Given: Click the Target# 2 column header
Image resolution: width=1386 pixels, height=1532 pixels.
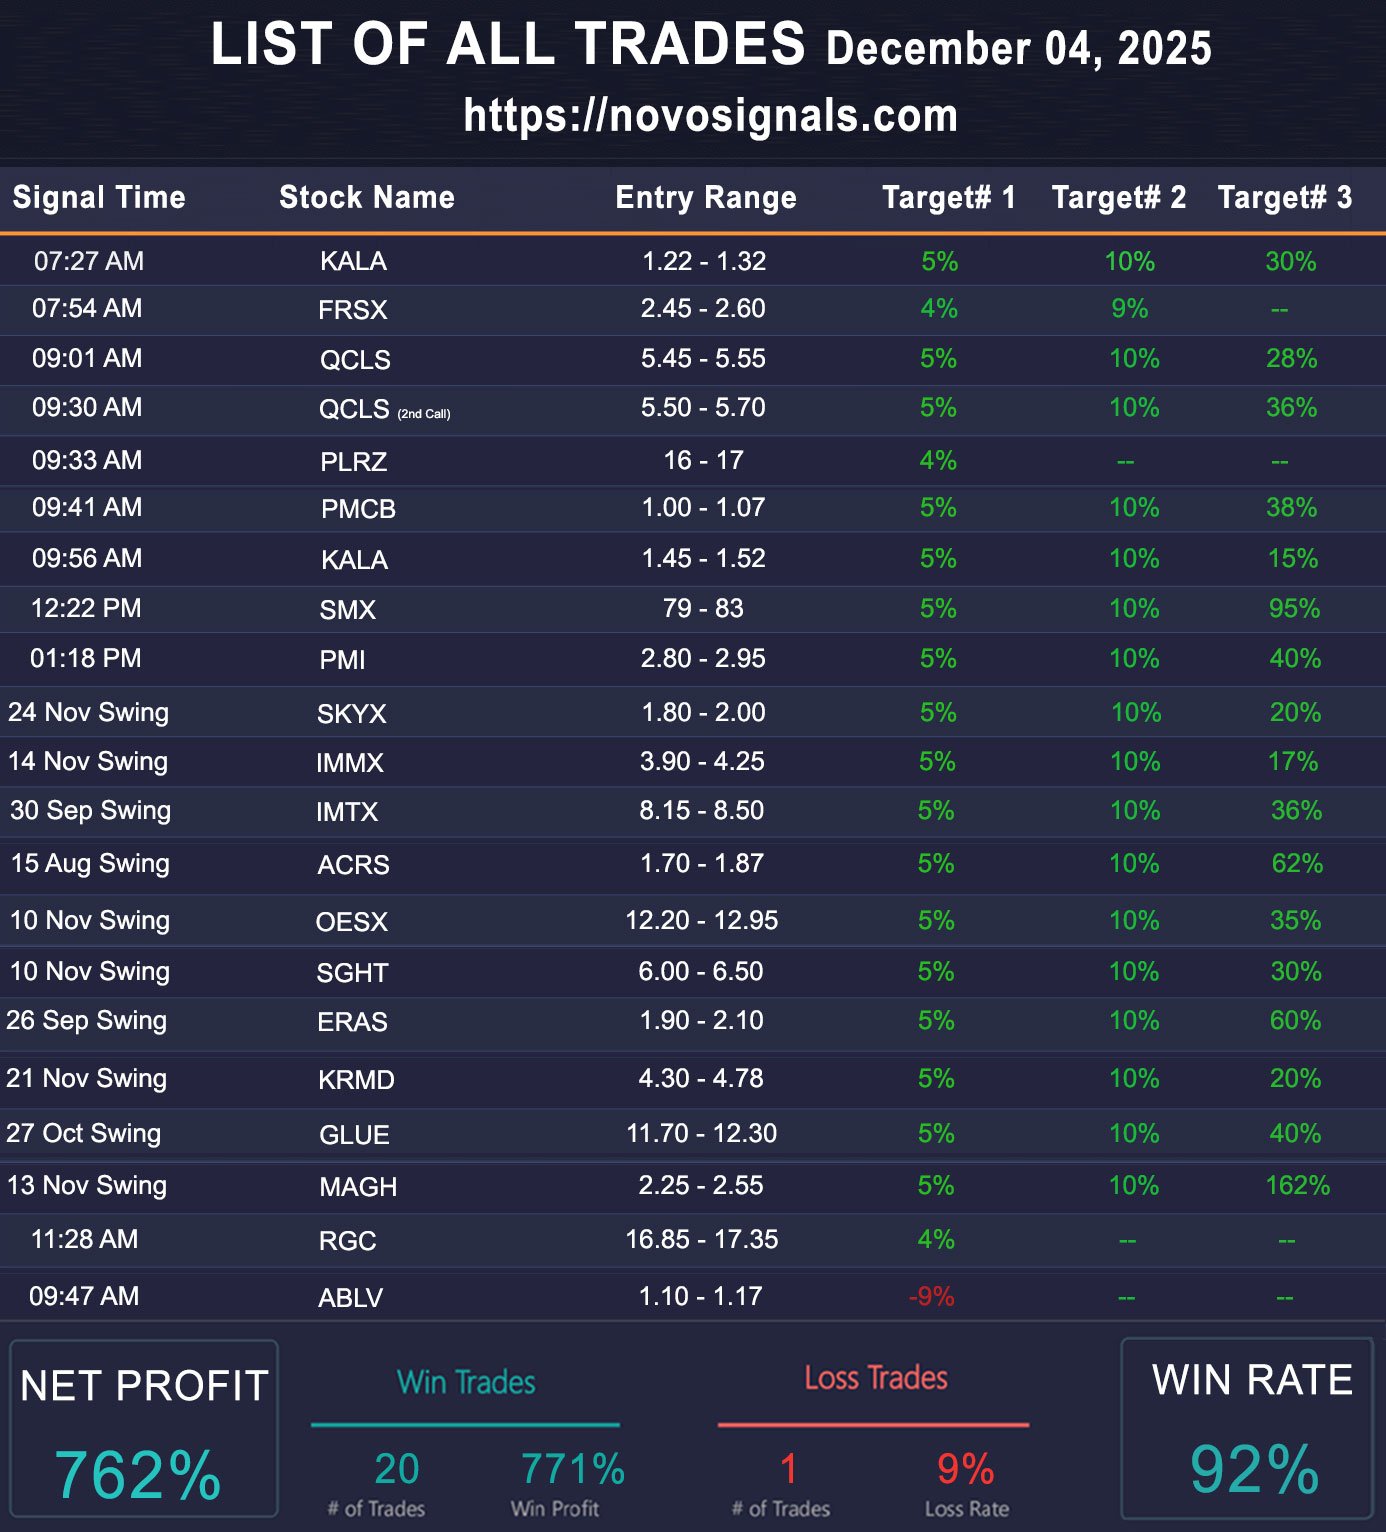Looking at the screenshot, I should click(x=1118, y=197).
